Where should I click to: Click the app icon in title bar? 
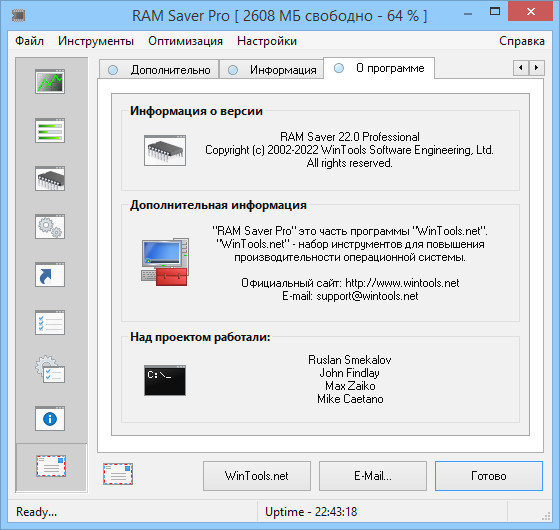tap(18, 15)
